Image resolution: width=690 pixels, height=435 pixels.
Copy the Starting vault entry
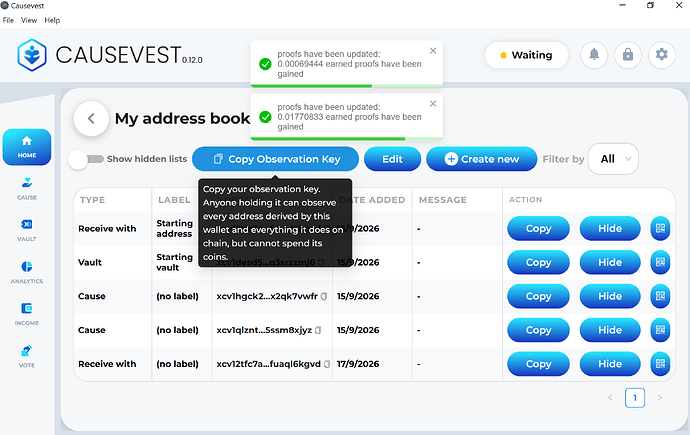pyautogui.click(x=538, y=262)
